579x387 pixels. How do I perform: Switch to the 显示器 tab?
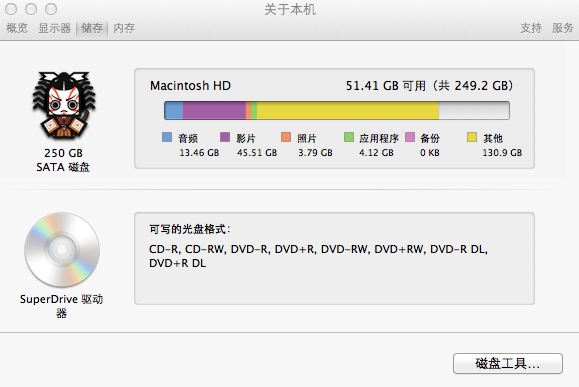(55, 28)
